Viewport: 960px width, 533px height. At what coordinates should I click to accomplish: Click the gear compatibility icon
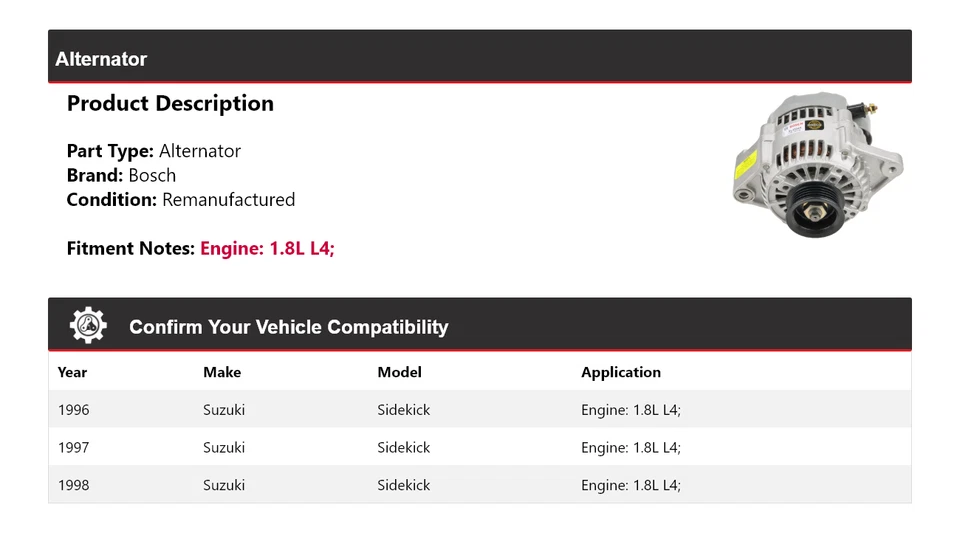(x=88, y=326)
